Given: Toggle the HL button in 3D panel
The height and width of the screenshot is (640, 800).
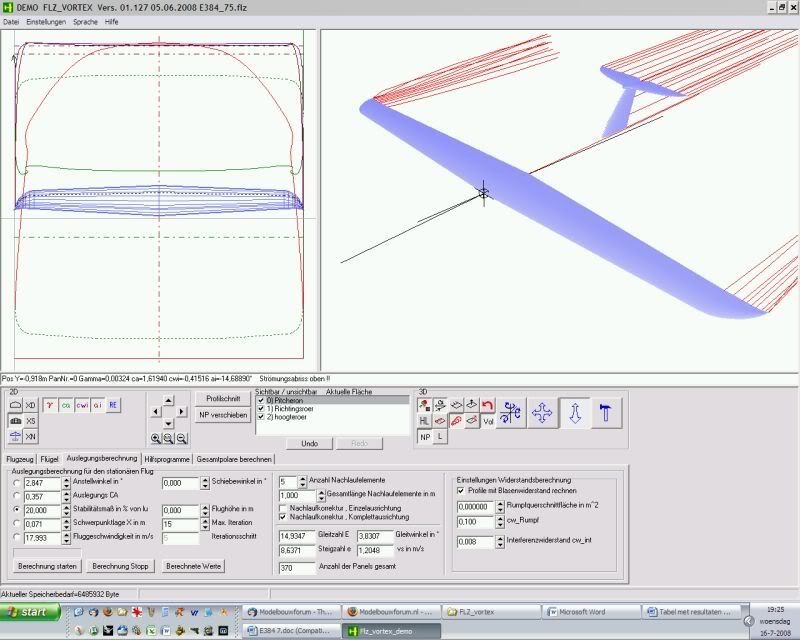Looking at the screenshot, I should pyautogui.click(x=424, y=421).
